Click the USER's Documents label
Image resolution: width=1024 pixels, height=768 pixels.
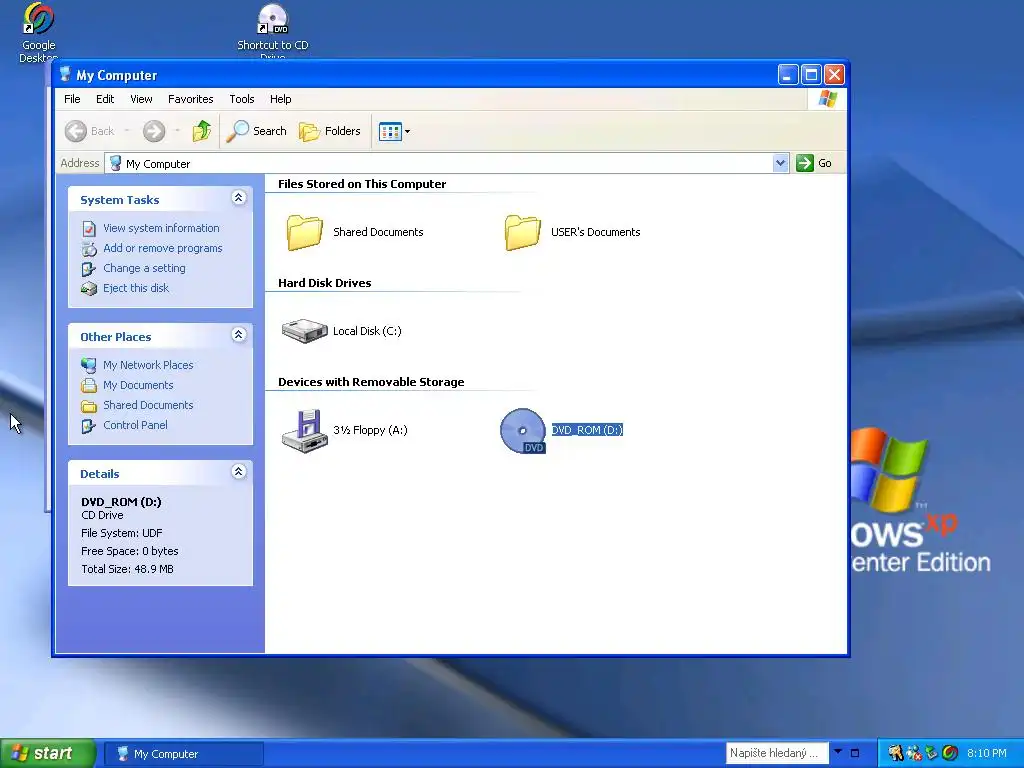pyautogui.click(x=596, y=232)
